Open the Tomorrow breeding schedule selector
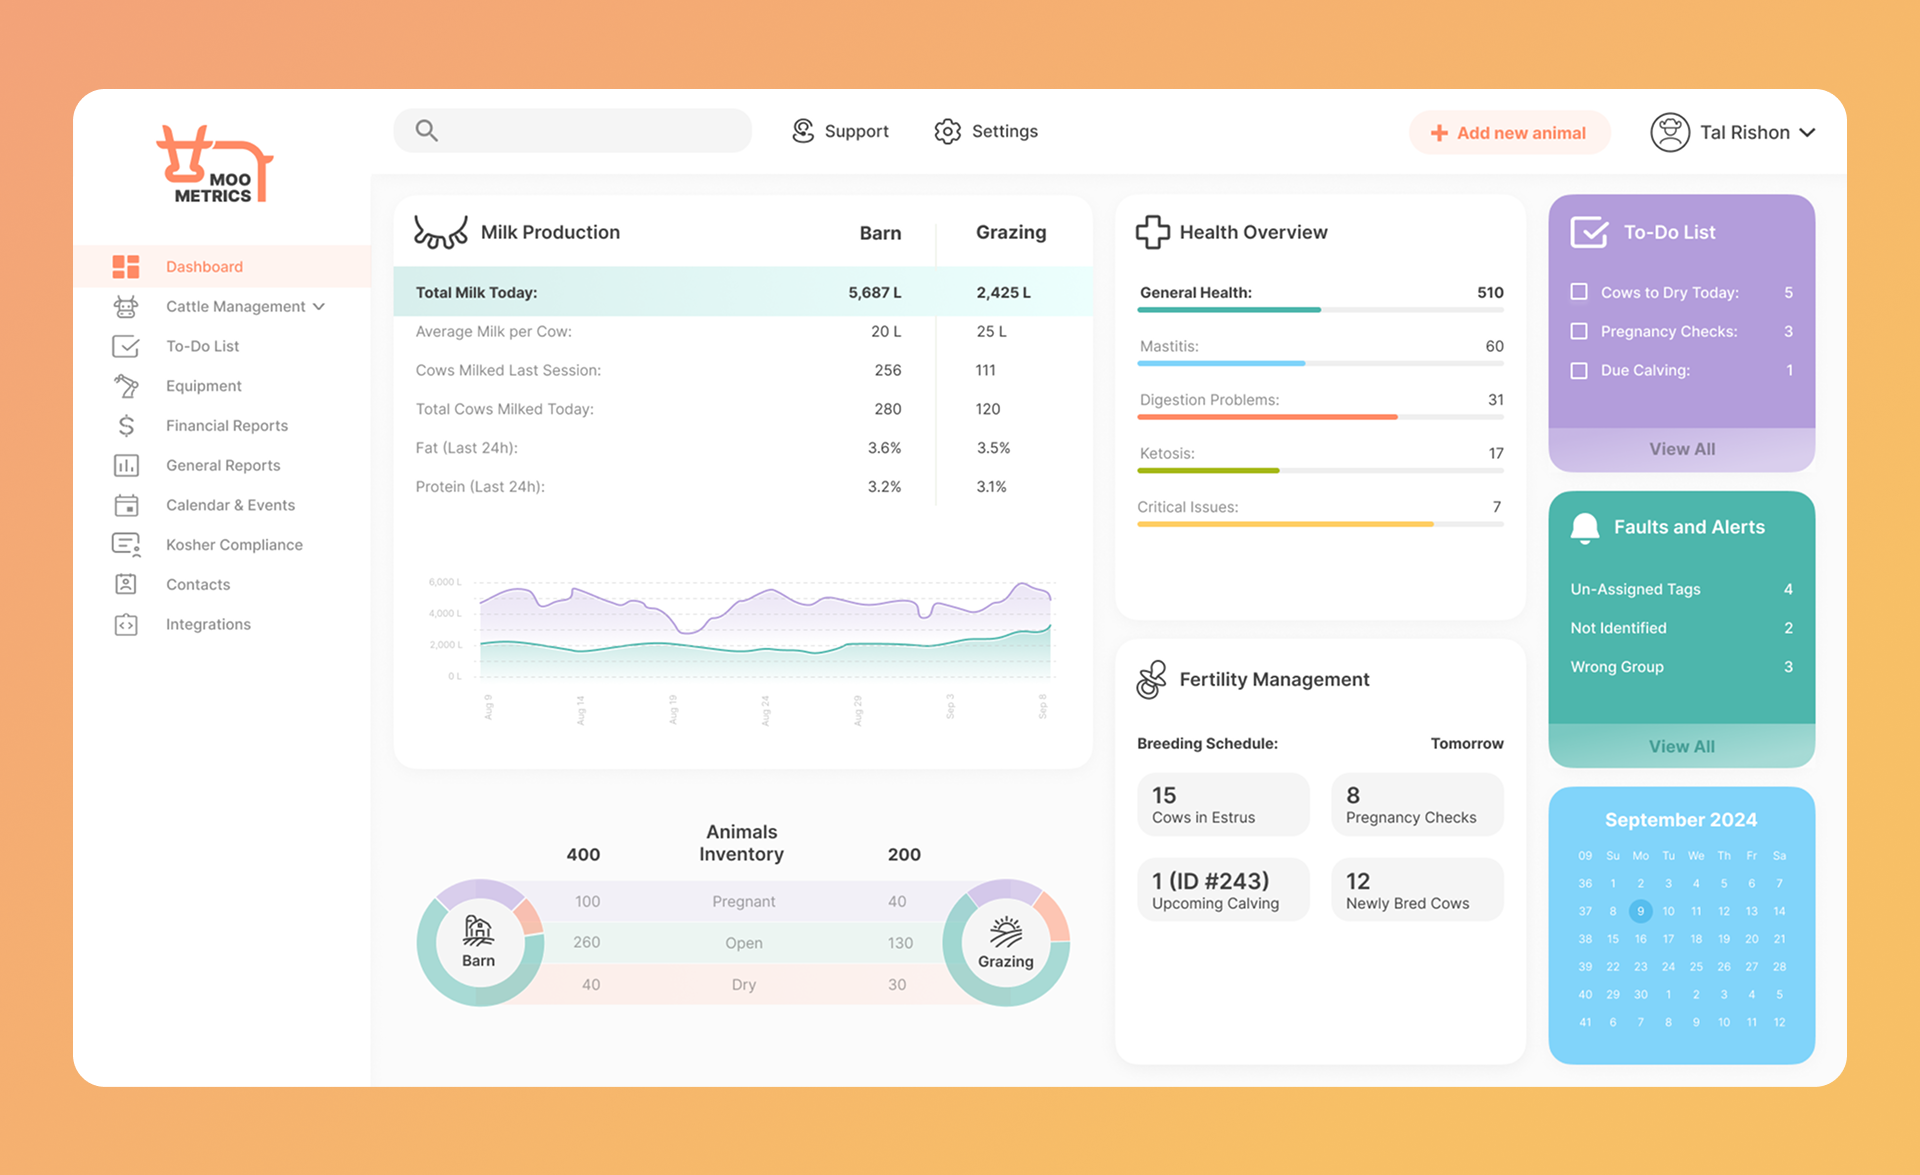This screenshot has height=1175, width=1920. click(x=1466, y=743)
